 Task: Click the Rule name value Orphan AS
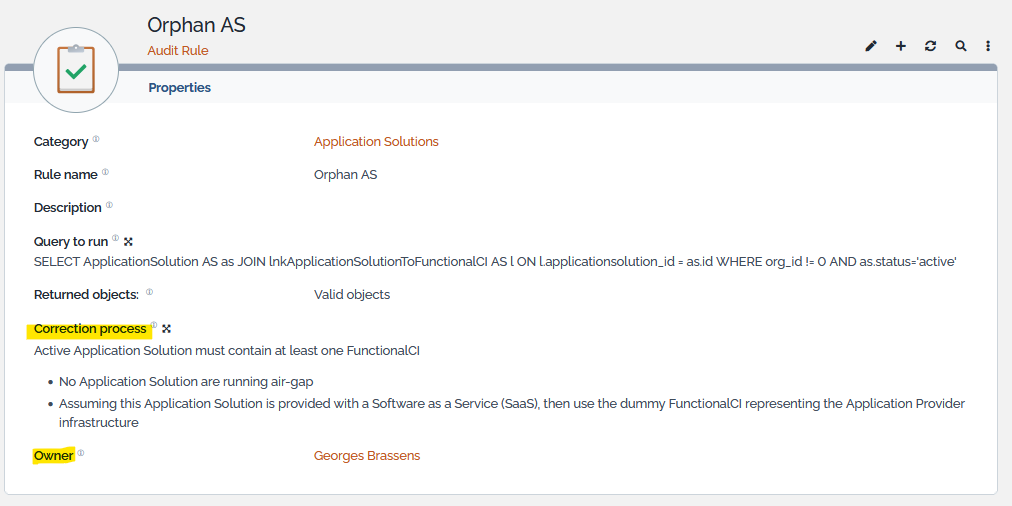point(345,175)
